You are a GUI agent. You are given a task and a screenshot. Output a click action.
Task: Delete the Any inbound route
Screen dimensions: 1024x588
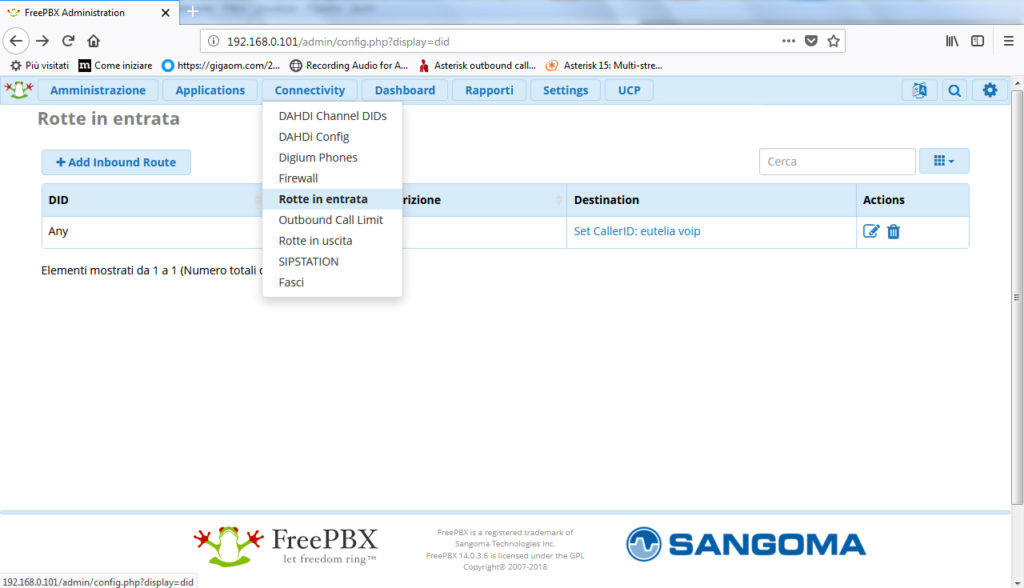(x=893, y=231)
